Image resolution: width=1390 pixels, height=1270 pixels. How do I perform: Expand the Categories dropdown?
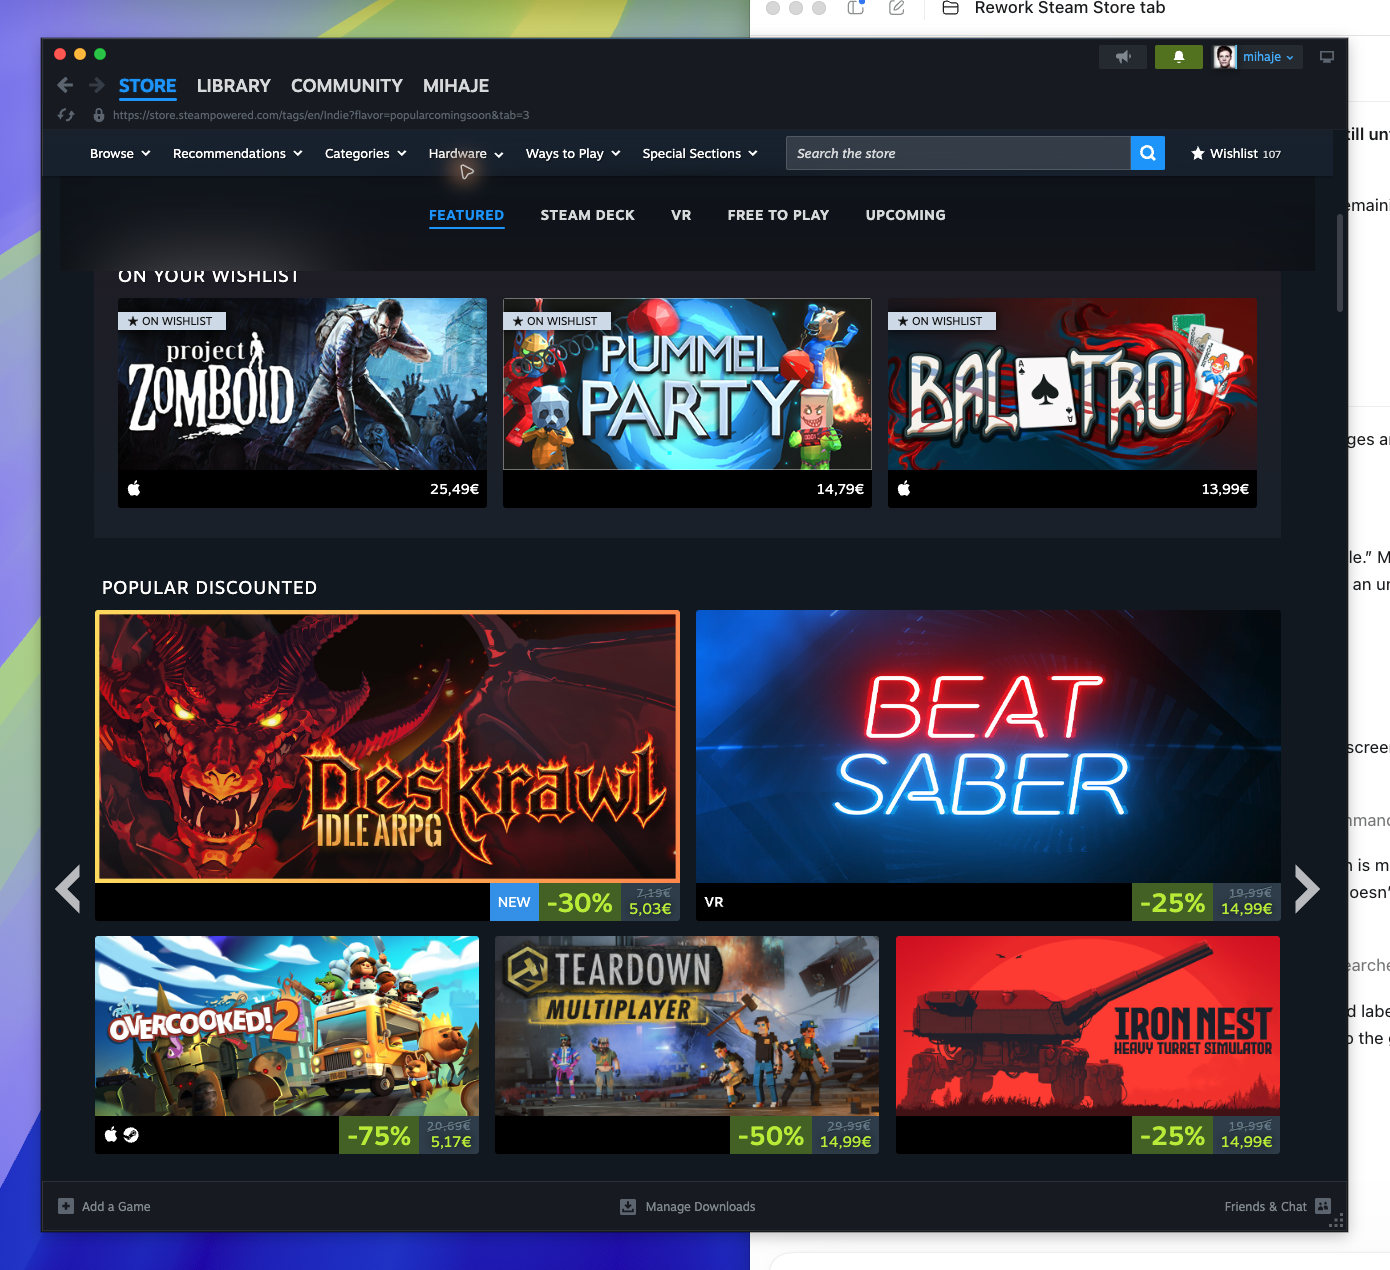click(366, 153)
